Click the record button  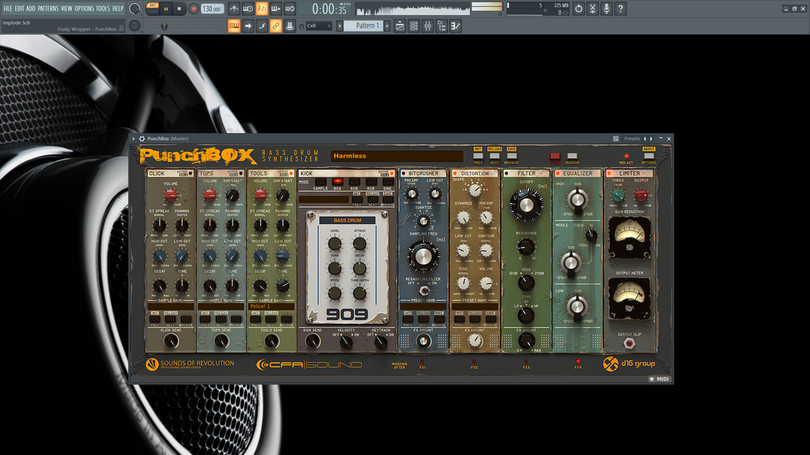point(193,9)
